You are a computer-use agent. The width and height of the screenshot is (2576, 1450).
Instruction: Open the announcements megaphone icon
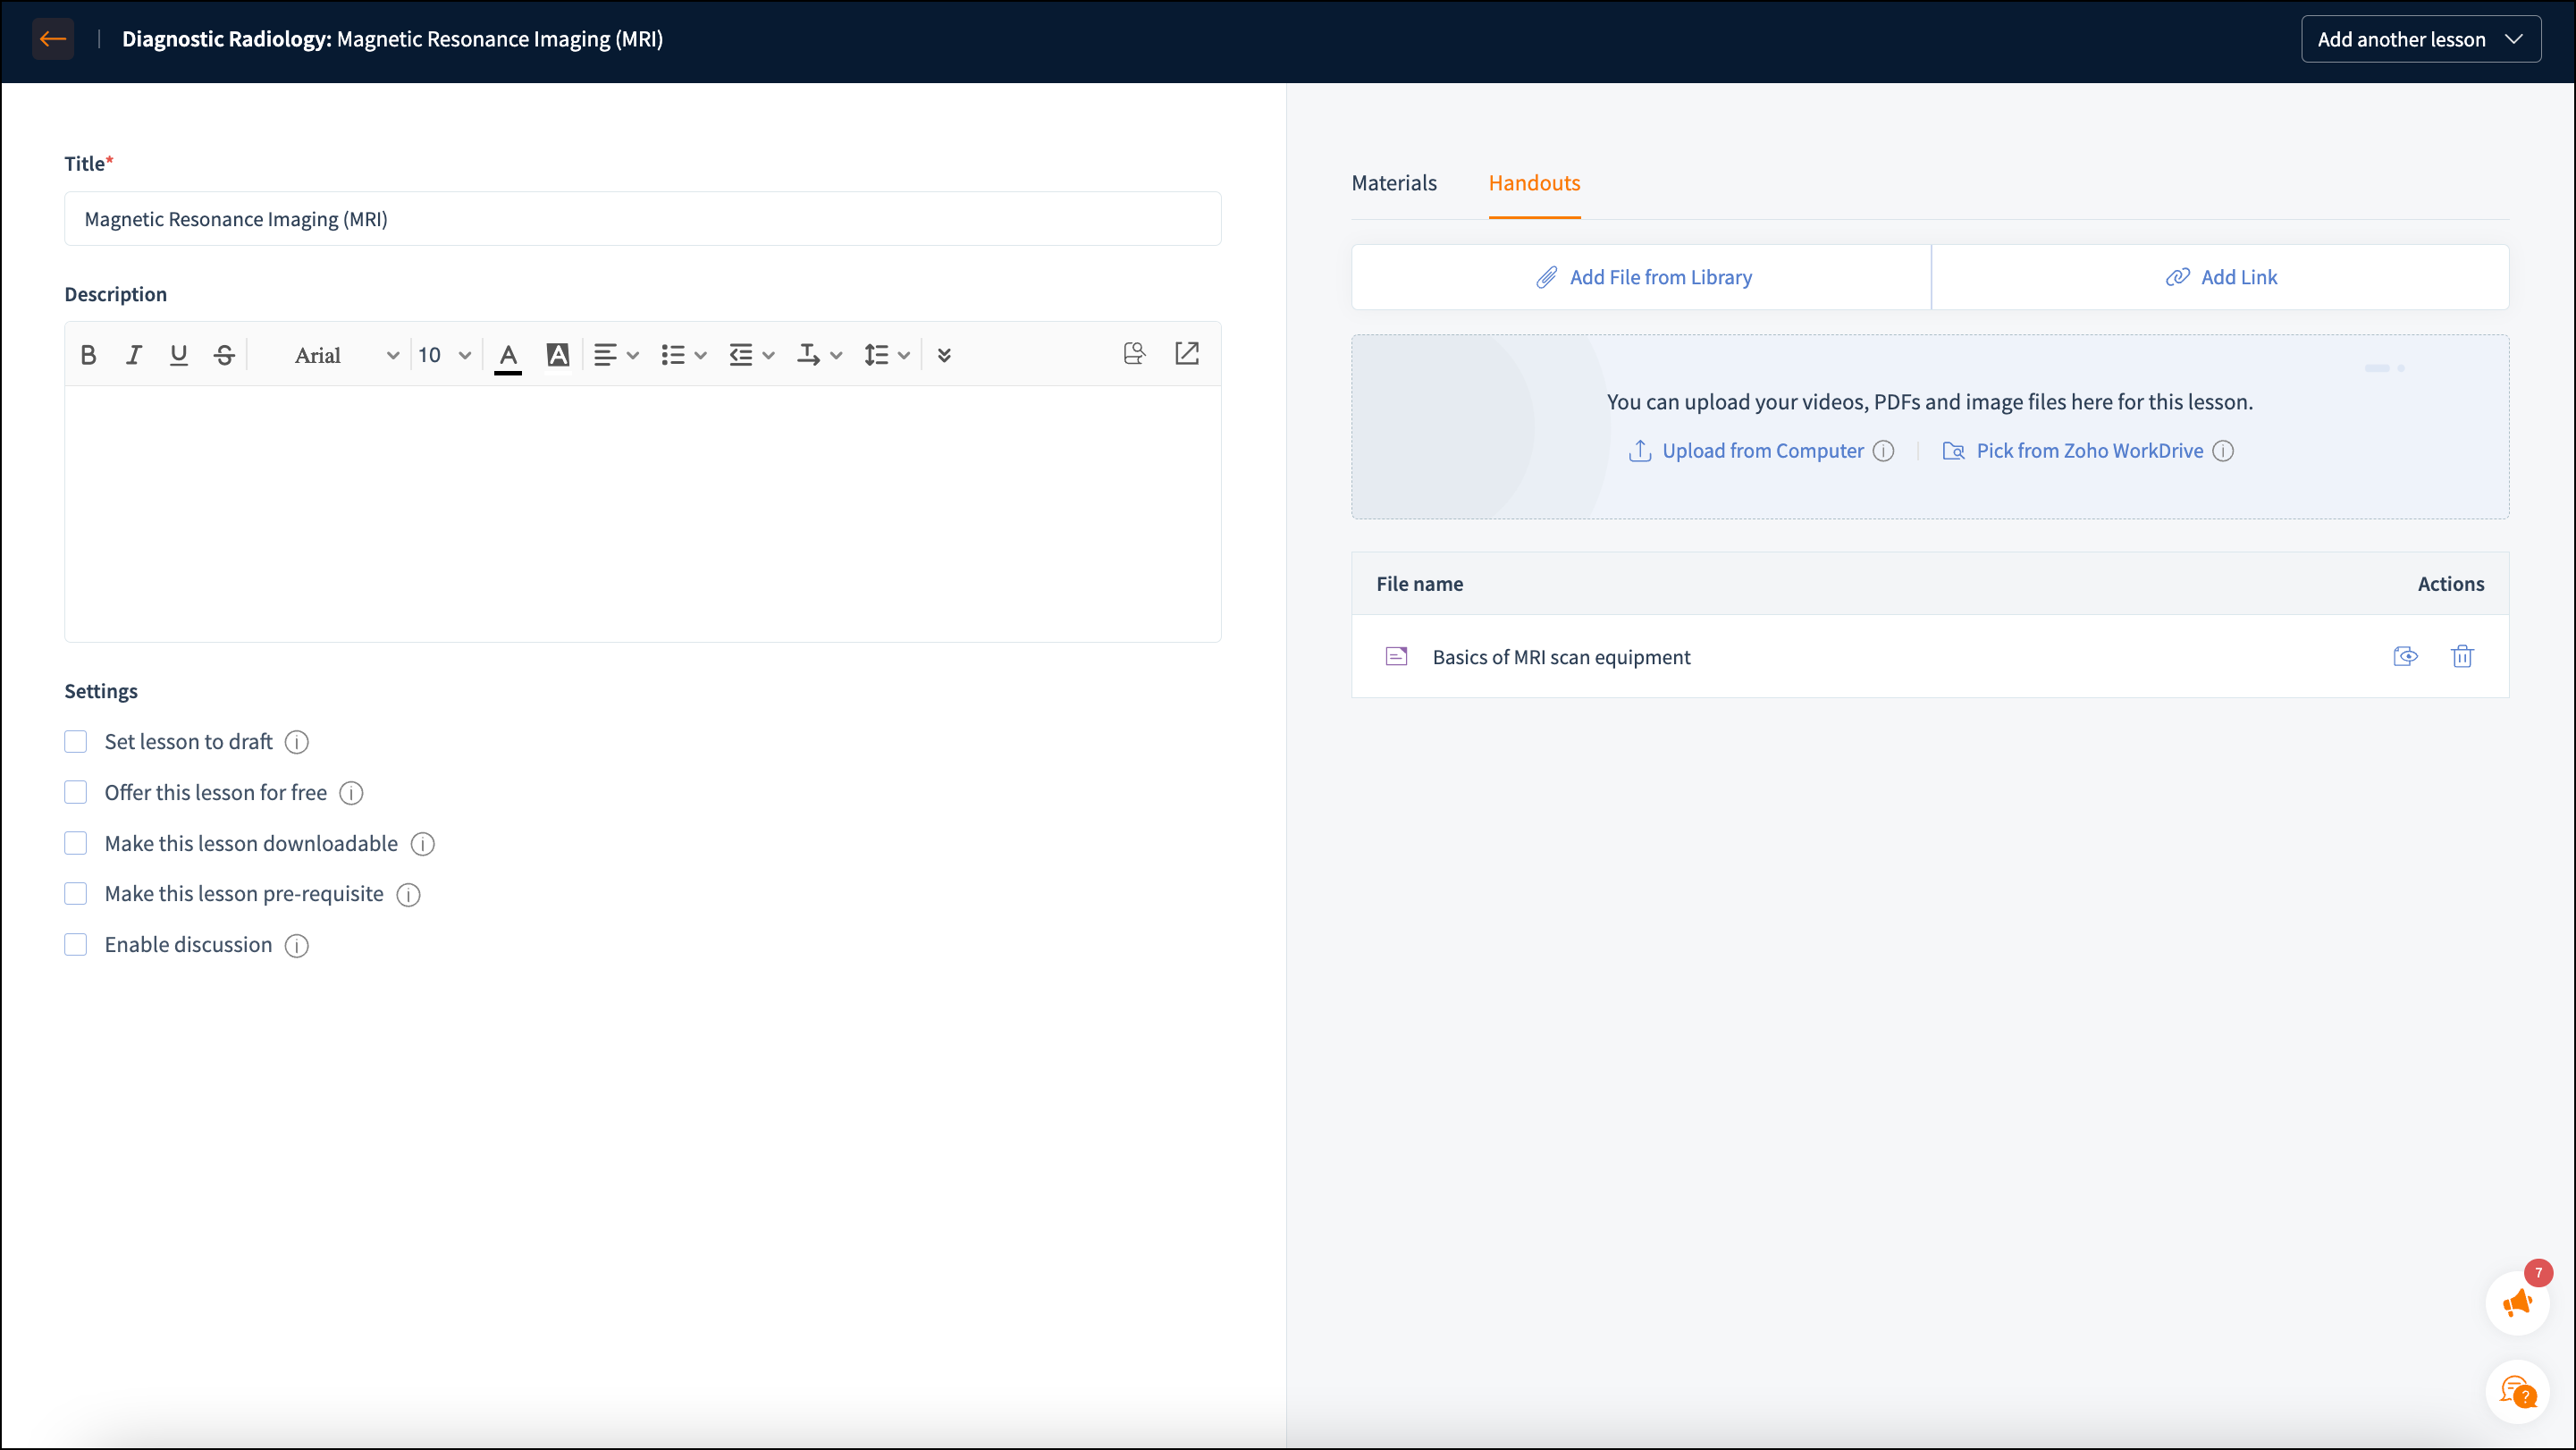click(2516, 1303)
